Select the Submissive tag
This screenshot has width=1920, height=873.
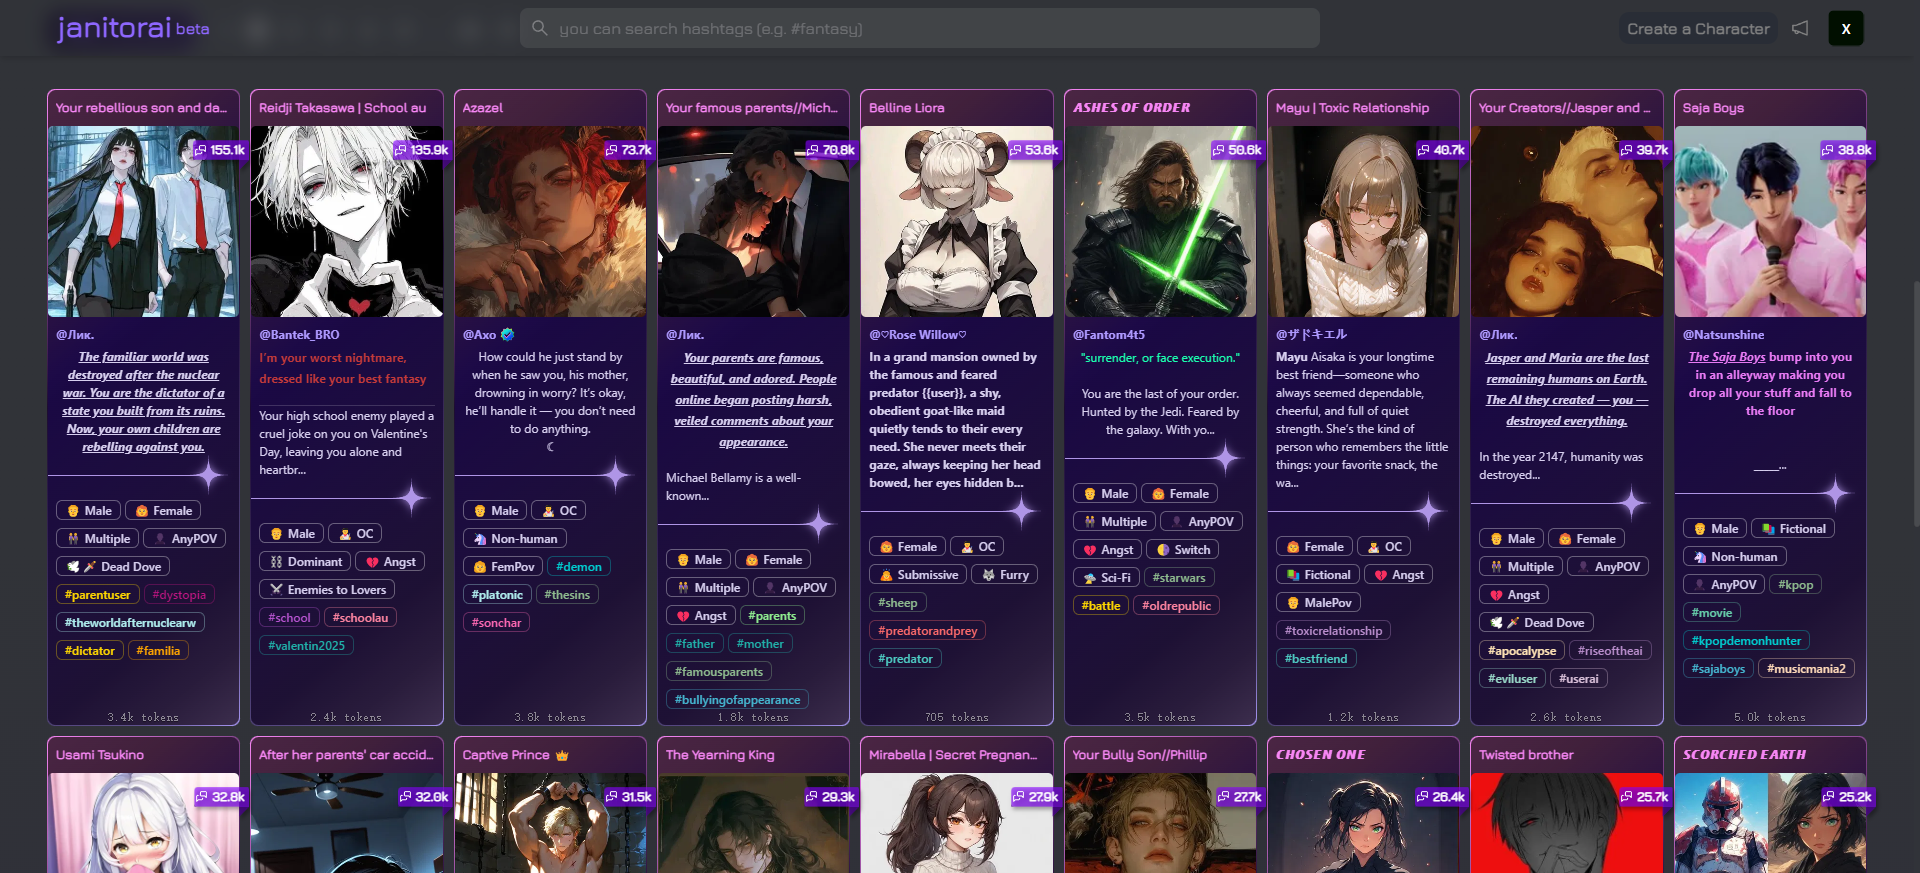click(x=918, y=575)
